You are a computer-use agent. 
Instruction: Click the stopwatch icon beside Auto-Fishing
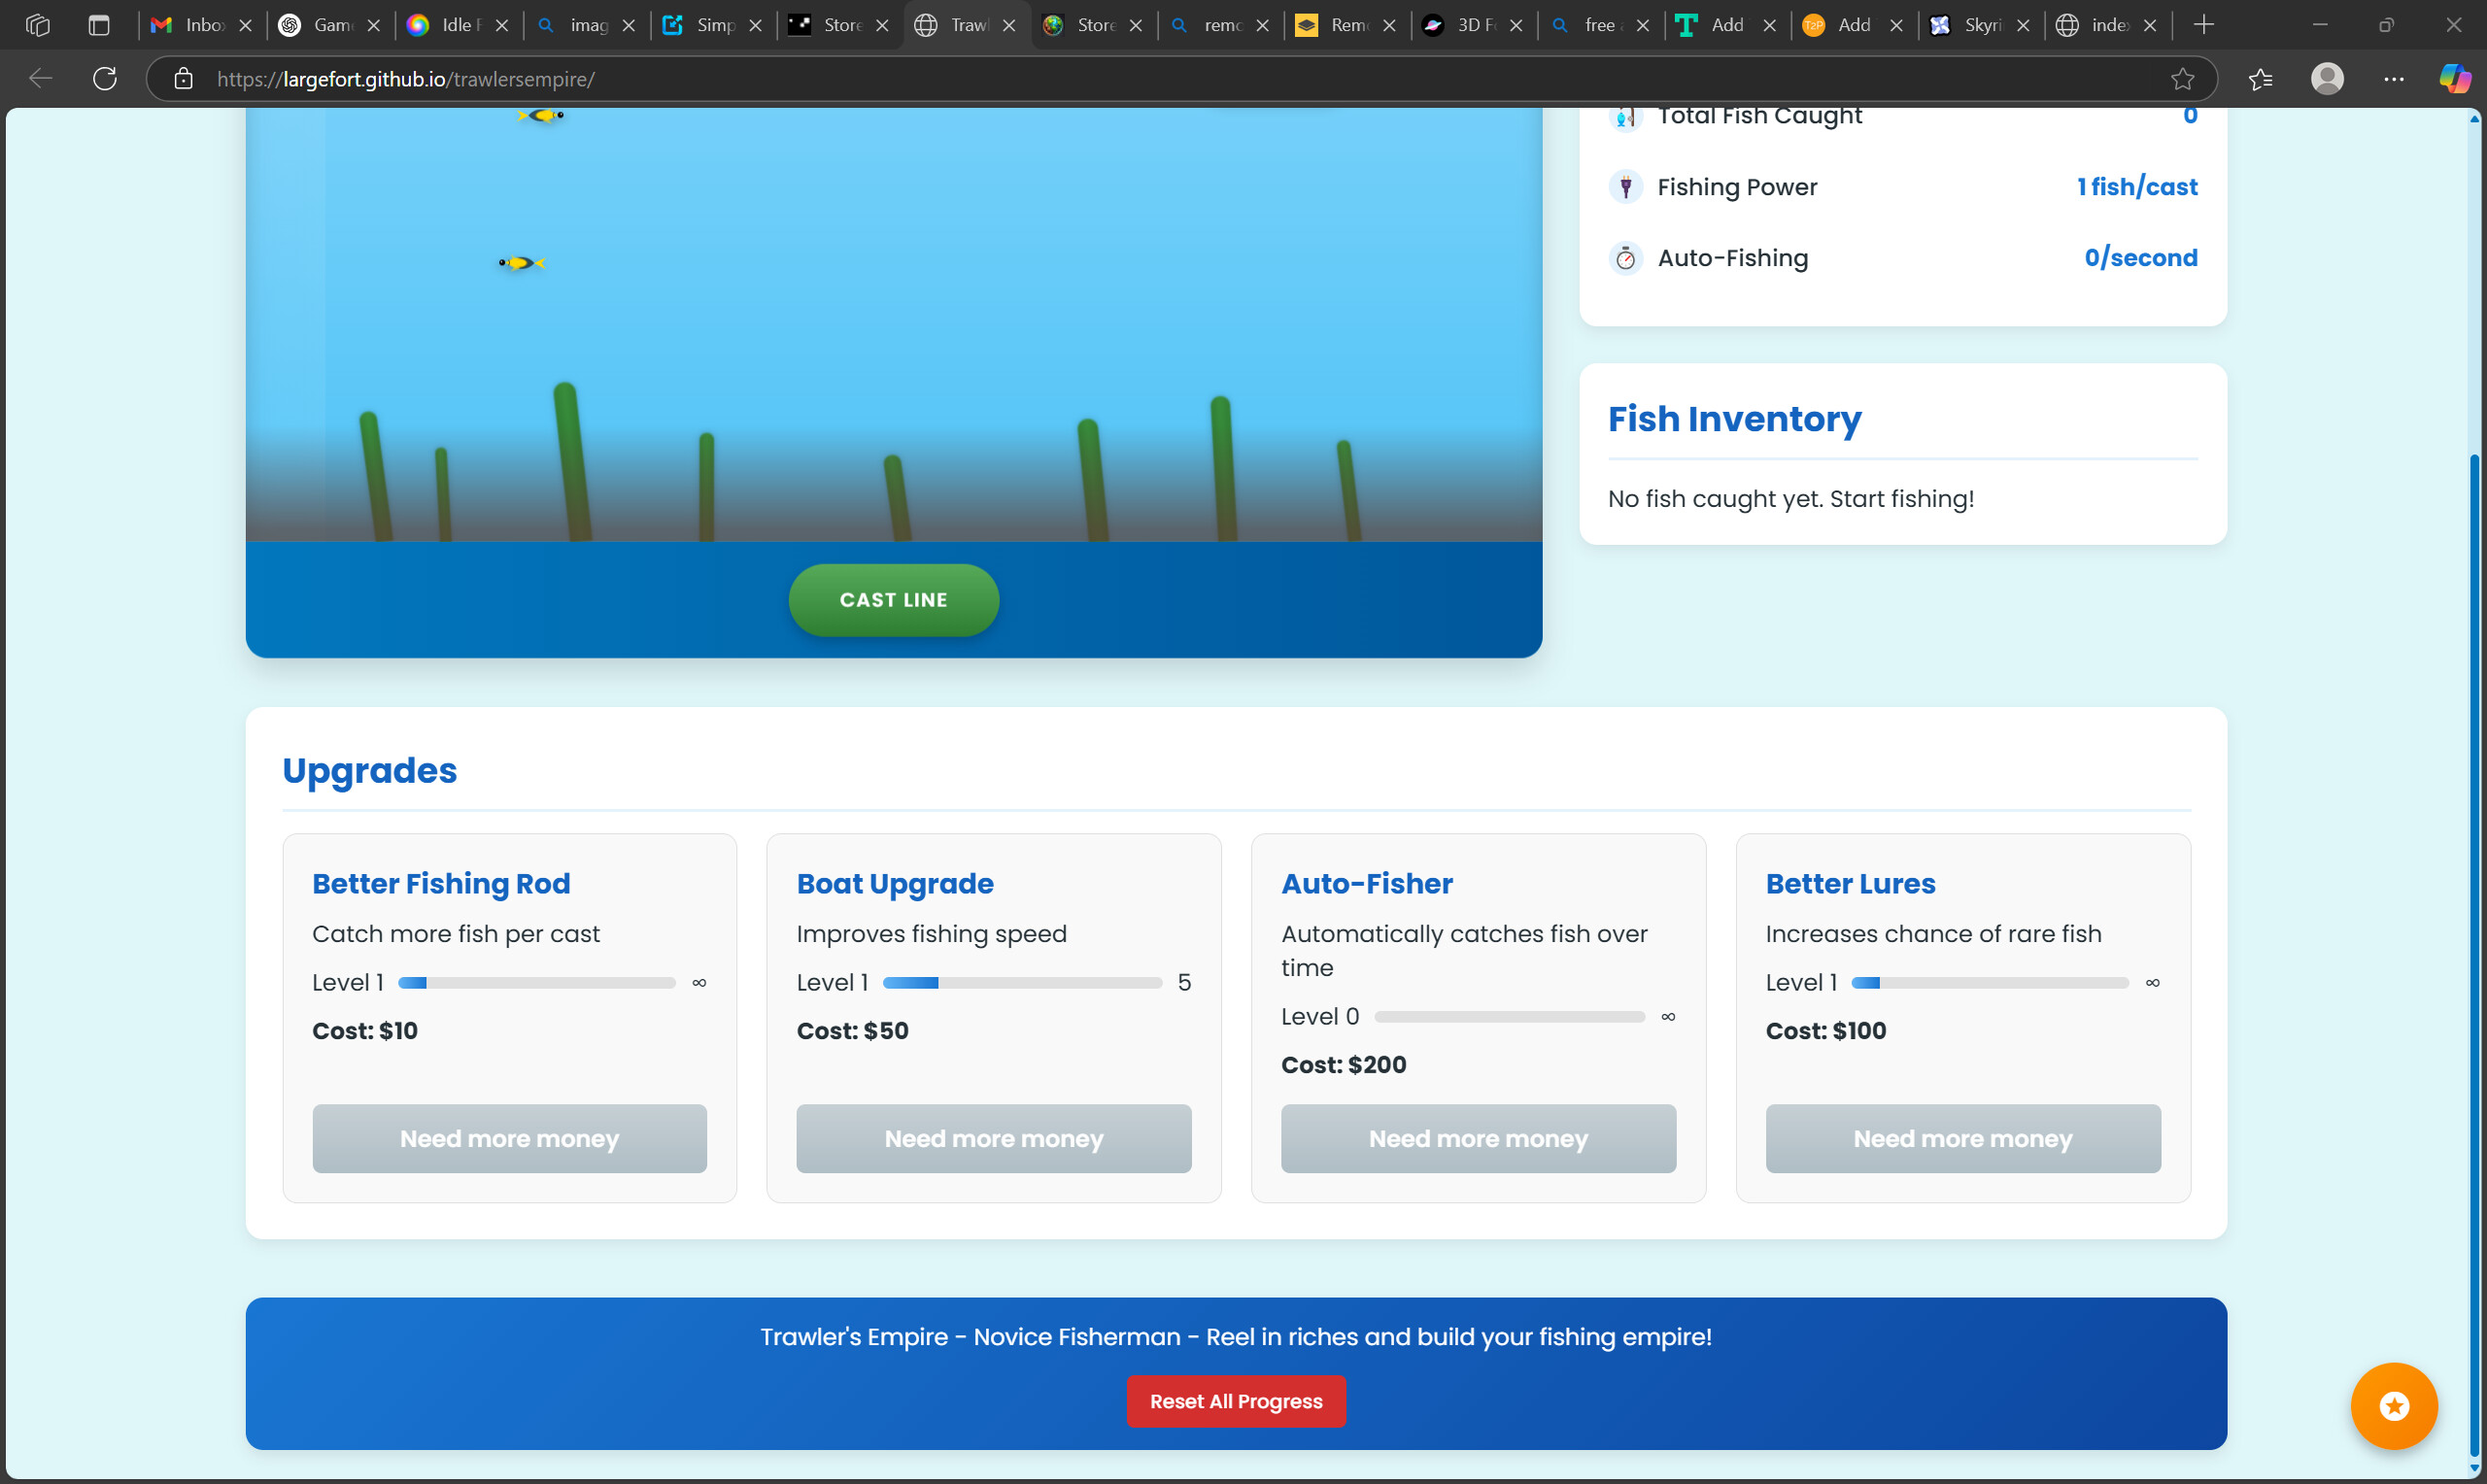[1625, 257]
